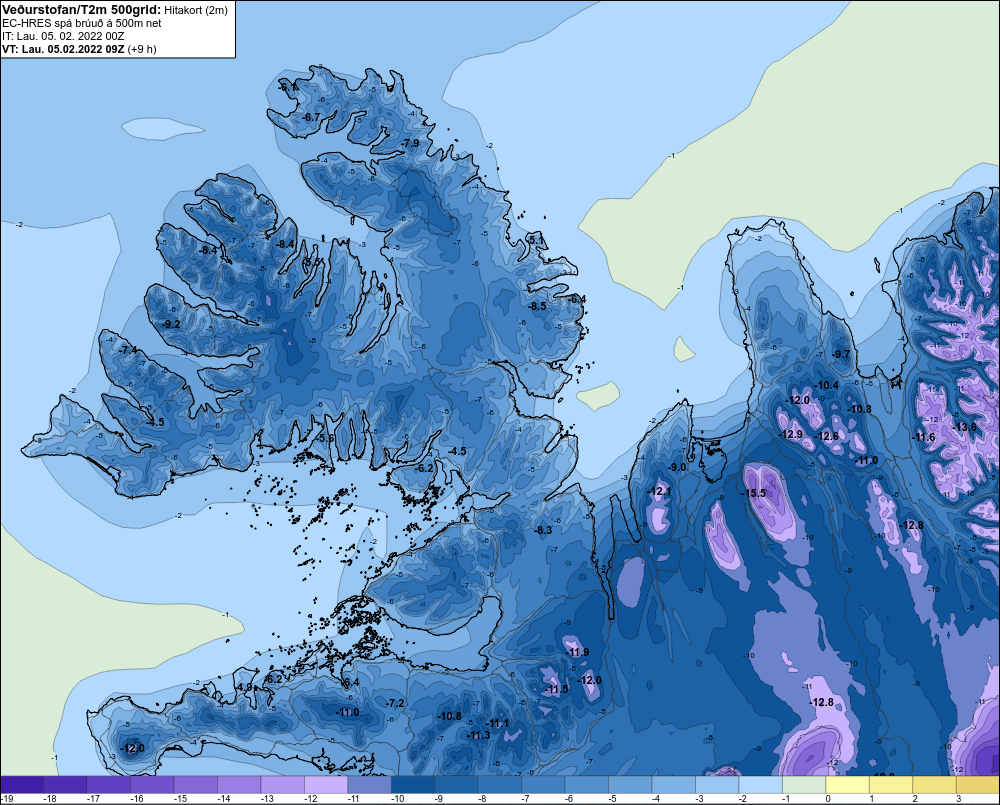This screenshot has height=805, width=1000.
Task: Click the -8.3 temperature label
Action: click(x=543, y=530)
